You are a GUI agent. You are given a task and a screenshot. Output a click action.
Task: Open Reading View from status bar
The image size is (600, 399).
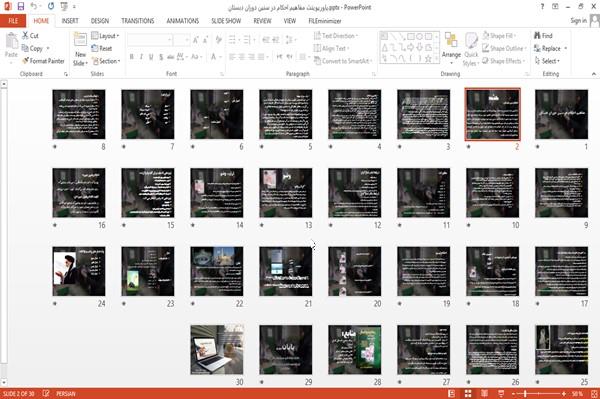tap(484, 394)
